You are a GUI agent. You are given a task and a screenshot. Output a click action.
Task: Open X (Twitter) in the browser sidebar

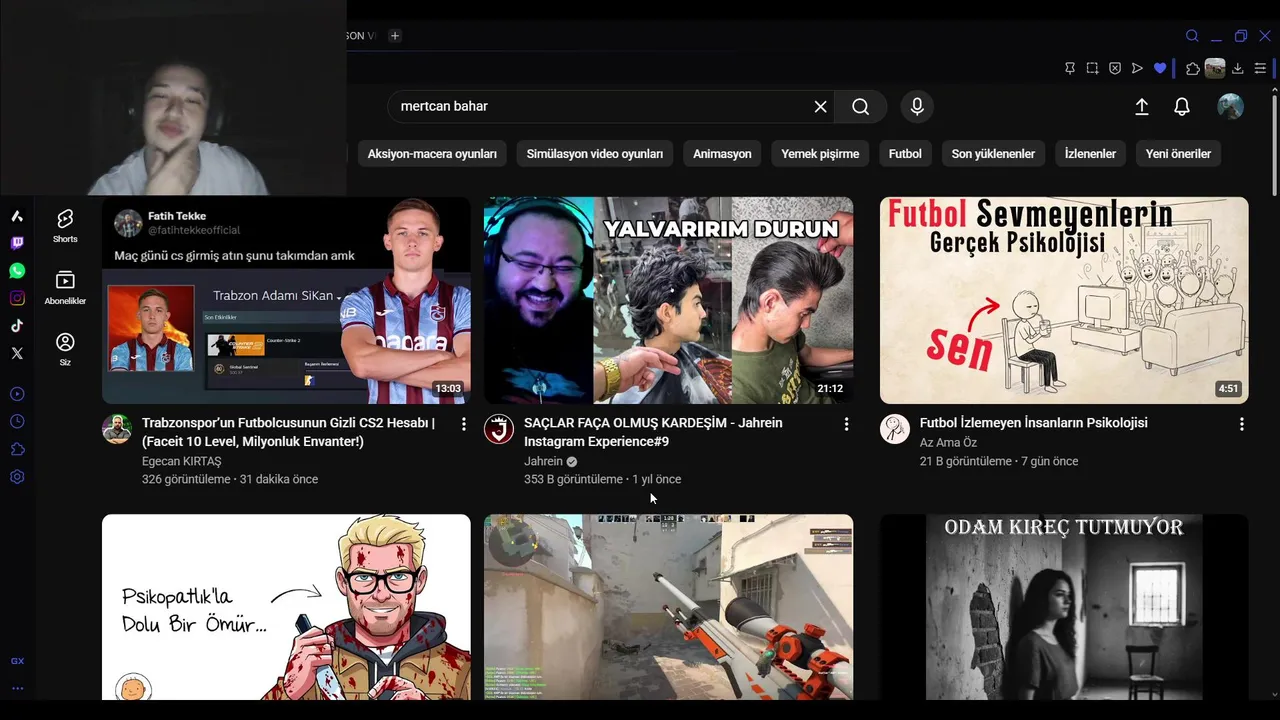tap(17, 353)
